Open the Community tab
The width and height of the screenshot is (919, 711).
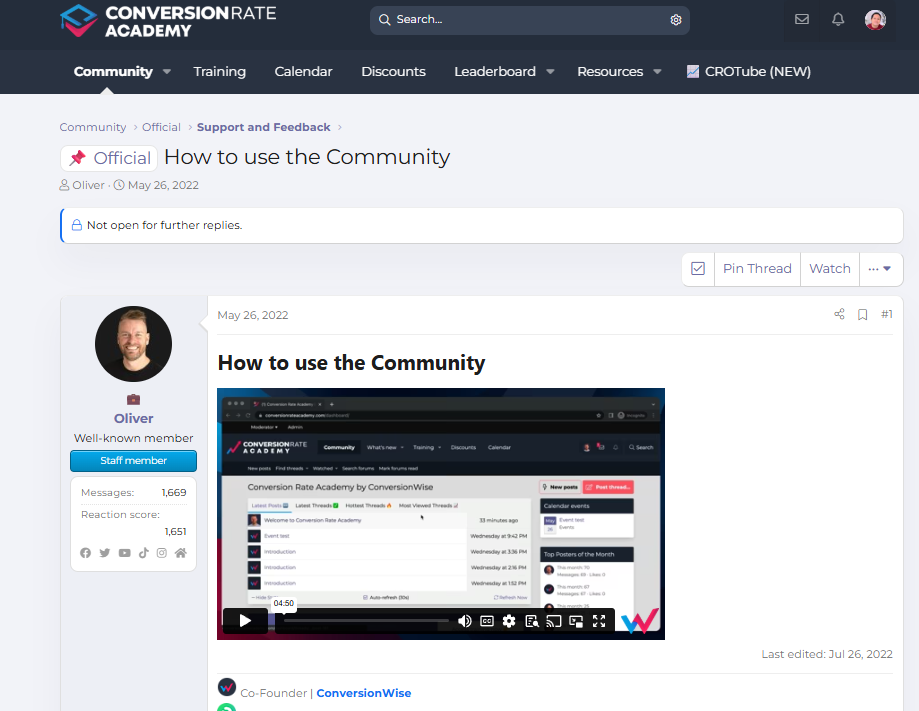pos(113,72)
